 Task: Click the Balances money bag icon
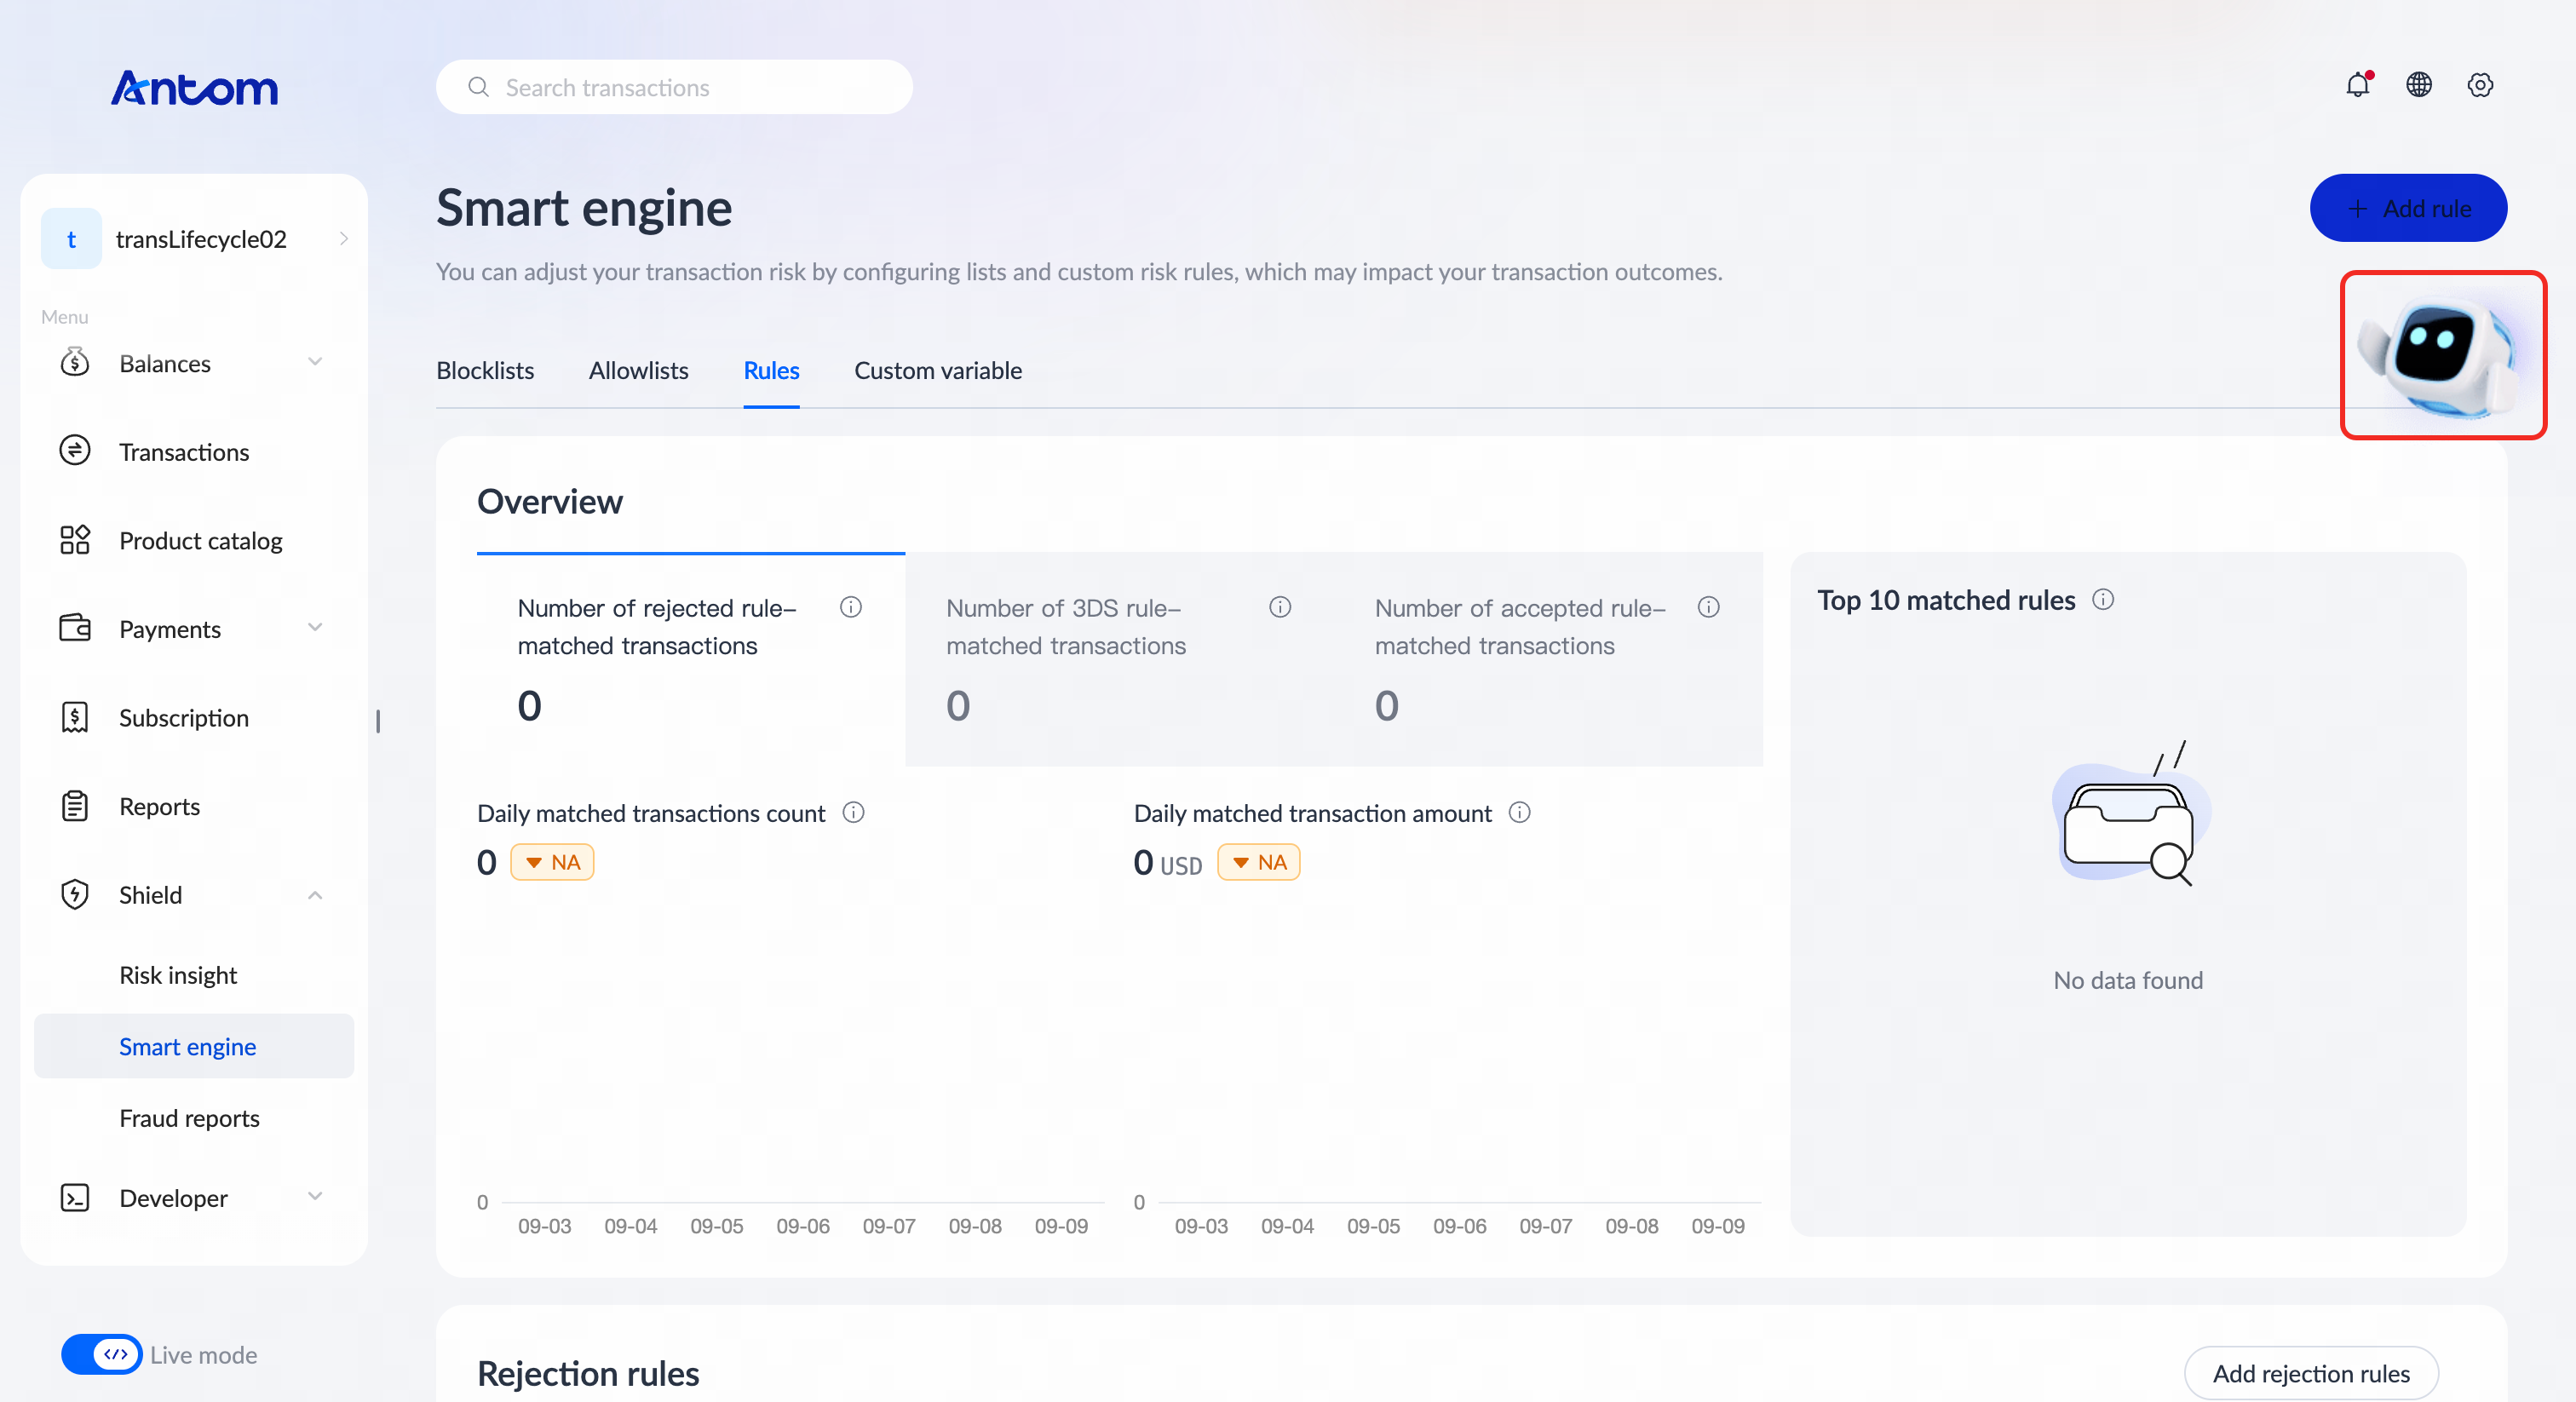click(x=75, y=362)
